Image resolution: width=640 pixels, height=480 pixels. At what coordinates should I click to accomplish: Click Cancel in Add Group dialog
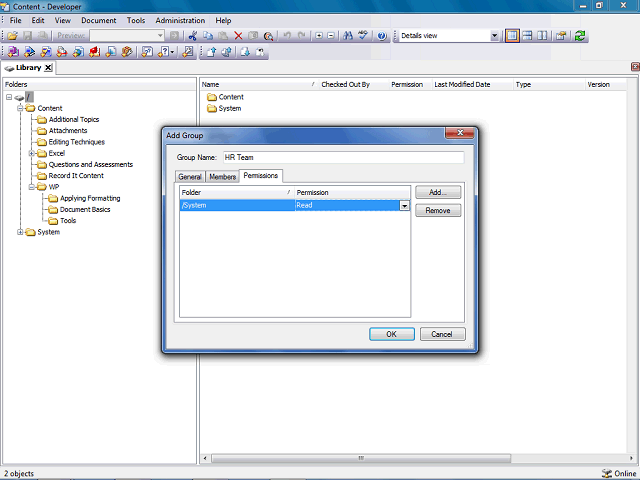[x=442, y=334]
